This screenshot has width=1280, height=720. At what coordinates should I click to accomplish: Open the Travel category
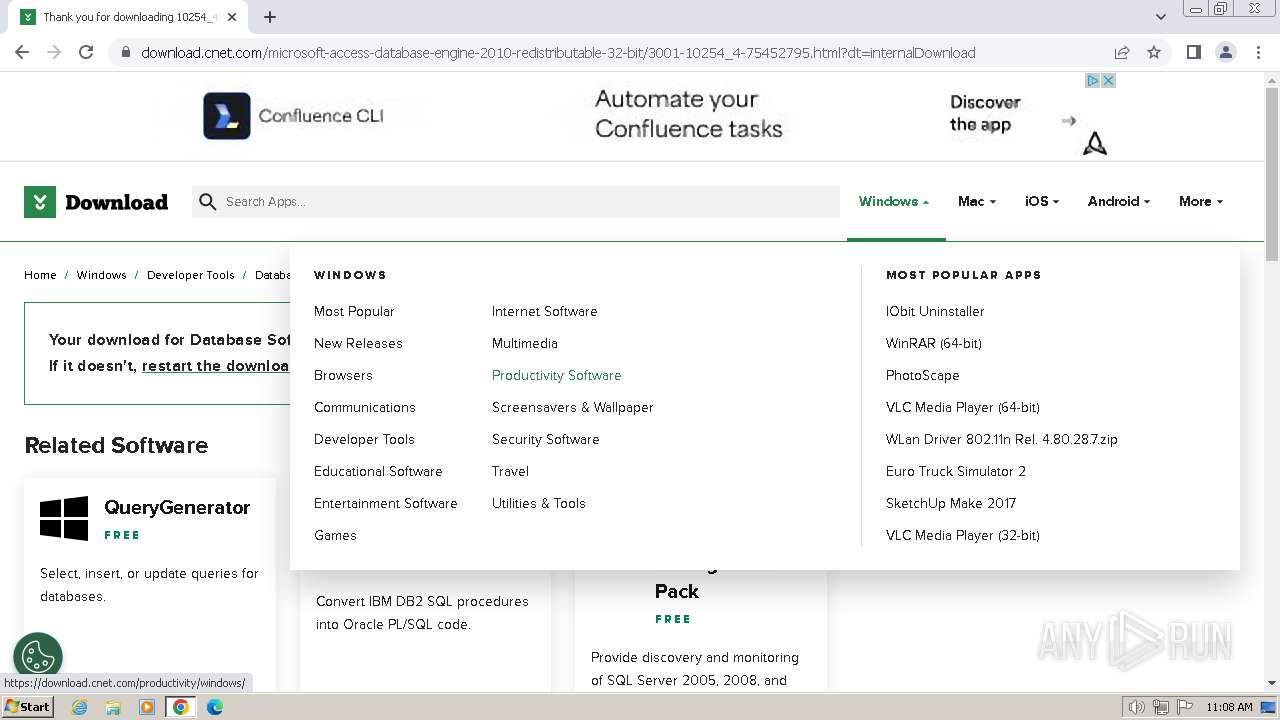(510, 472)
